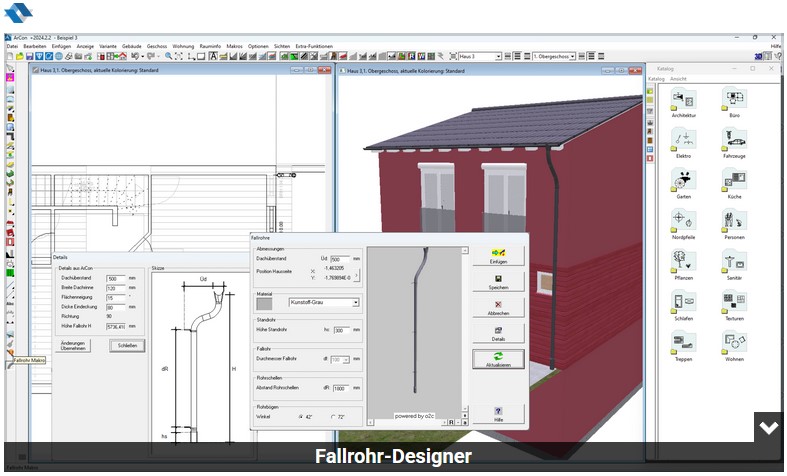Click the Höhe Fallrohr H field in Details
The image size is (787, 476).
pyautogui.click(x=115, y=326)
